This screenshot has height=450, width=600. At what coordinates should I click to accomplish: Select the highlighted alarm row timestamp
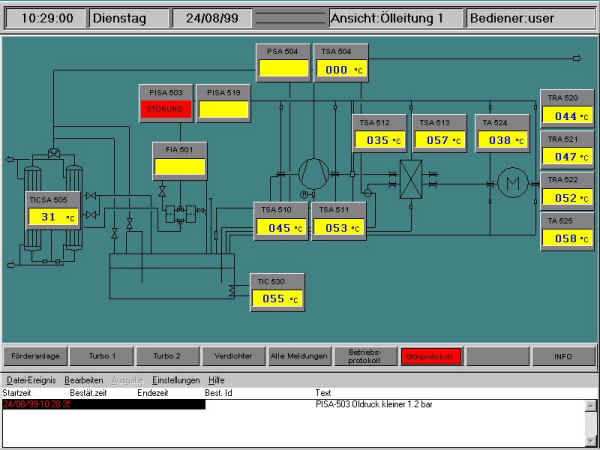(x=37, y=404)
